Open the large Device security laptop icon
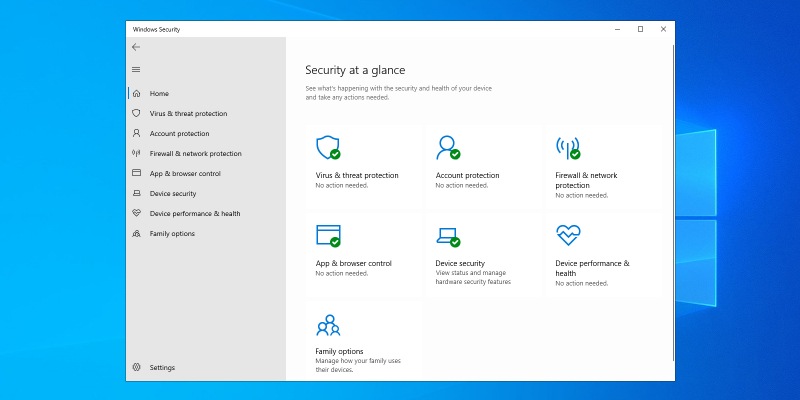 coord(447,237)
